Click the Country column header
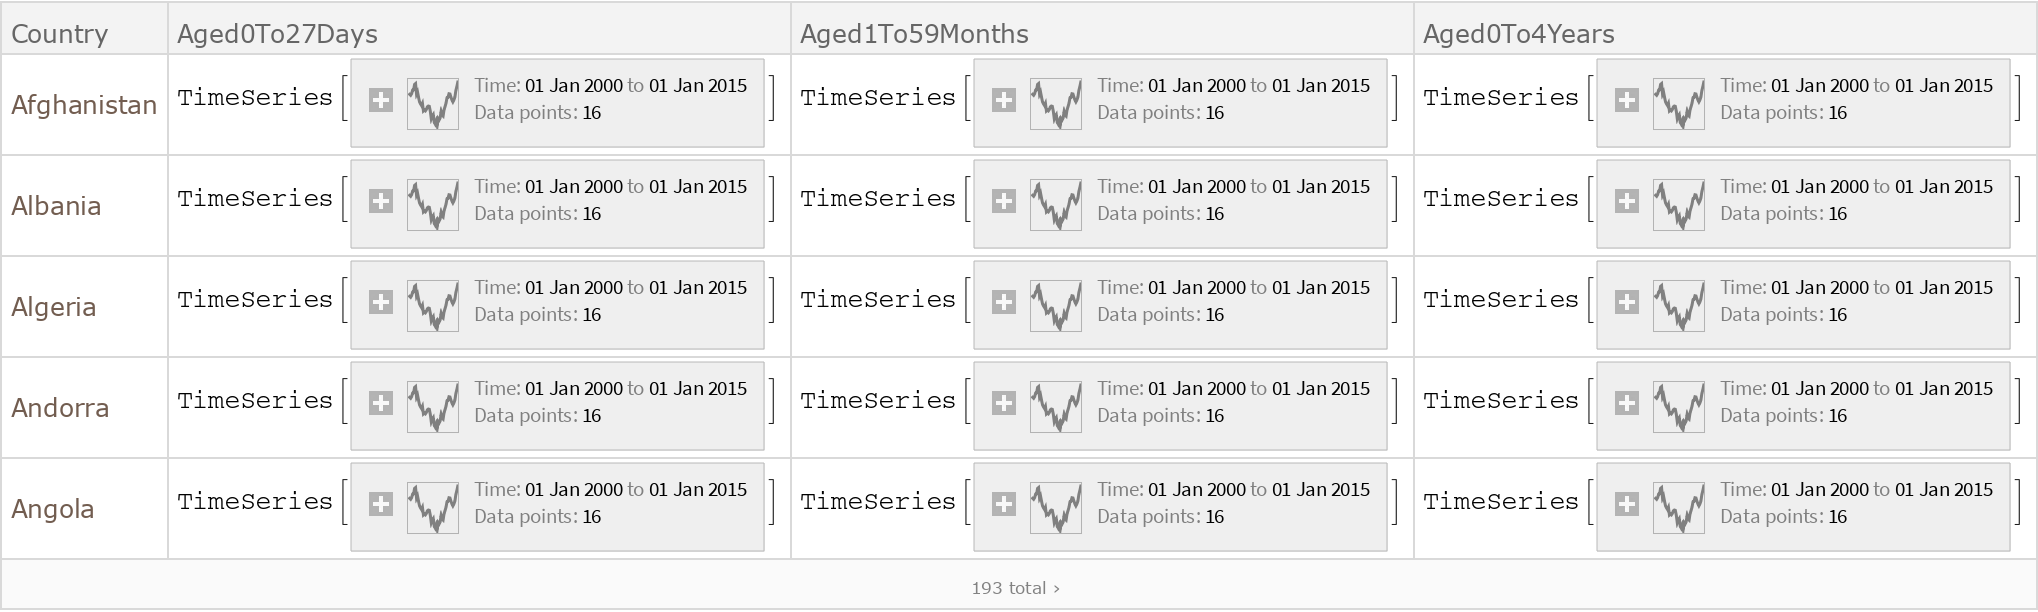The image size is (2038, 612). click(59, 34)
